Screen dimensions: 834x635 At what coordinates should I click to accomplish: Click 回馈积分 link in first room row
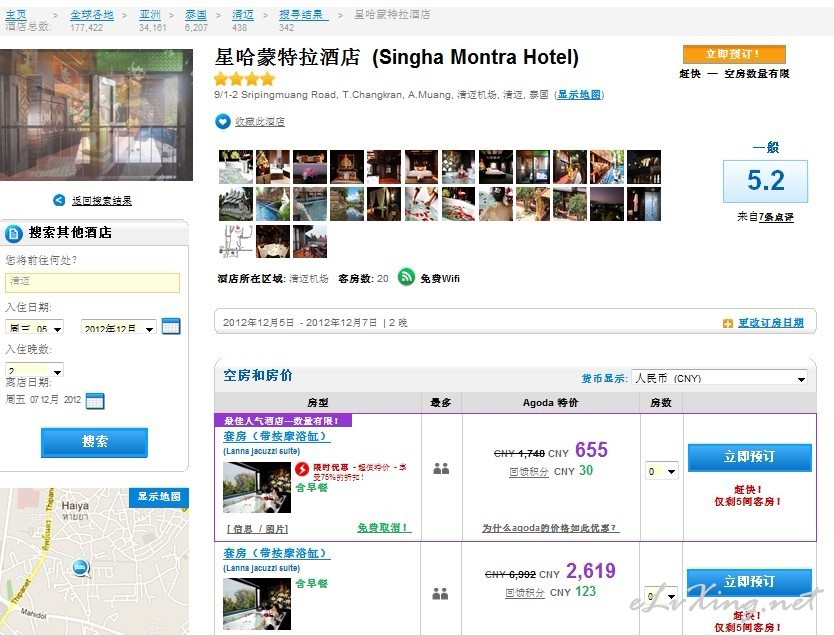(529, 472)
